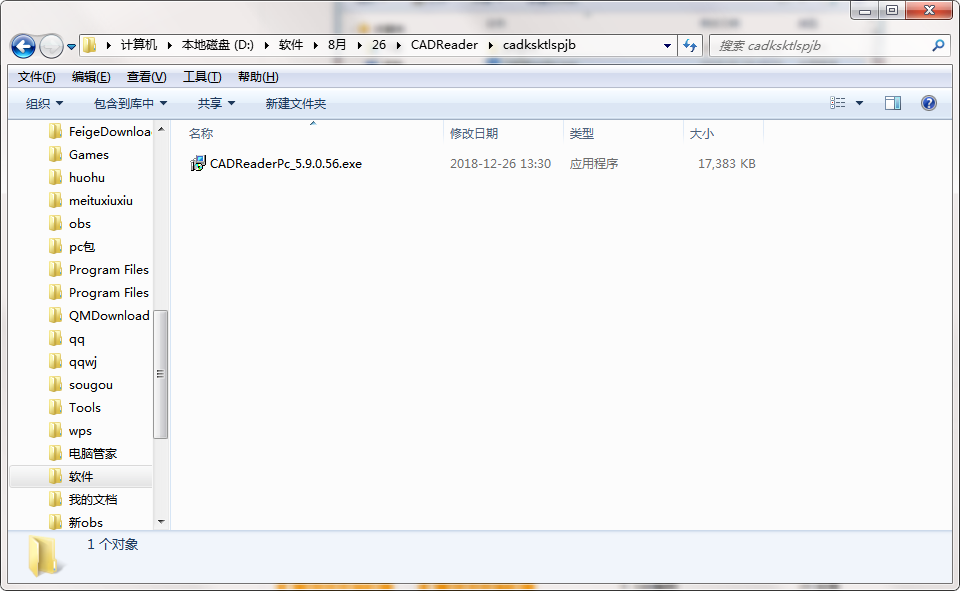Maximize the explorer window
The width and height of the screenshot is (960, 591).
tap(892, 10)
